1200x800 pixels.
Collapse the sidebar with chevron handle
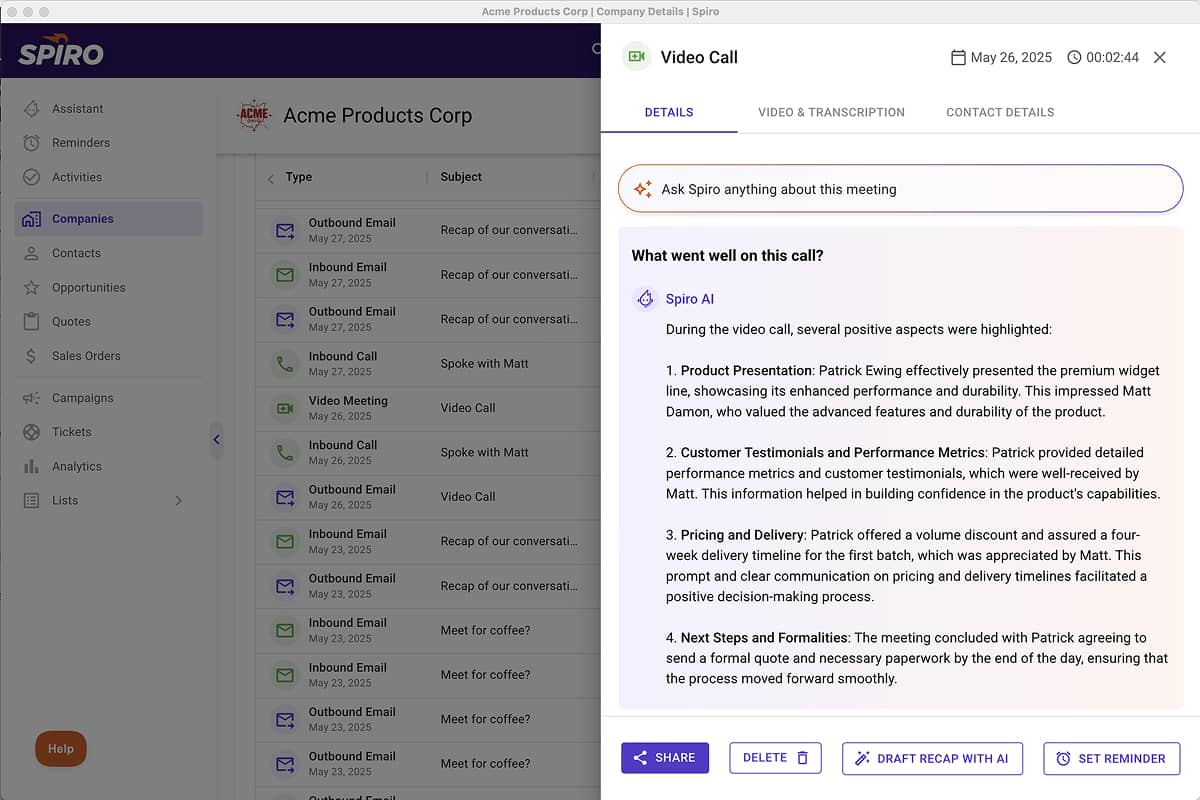click(x=216, y=440)
